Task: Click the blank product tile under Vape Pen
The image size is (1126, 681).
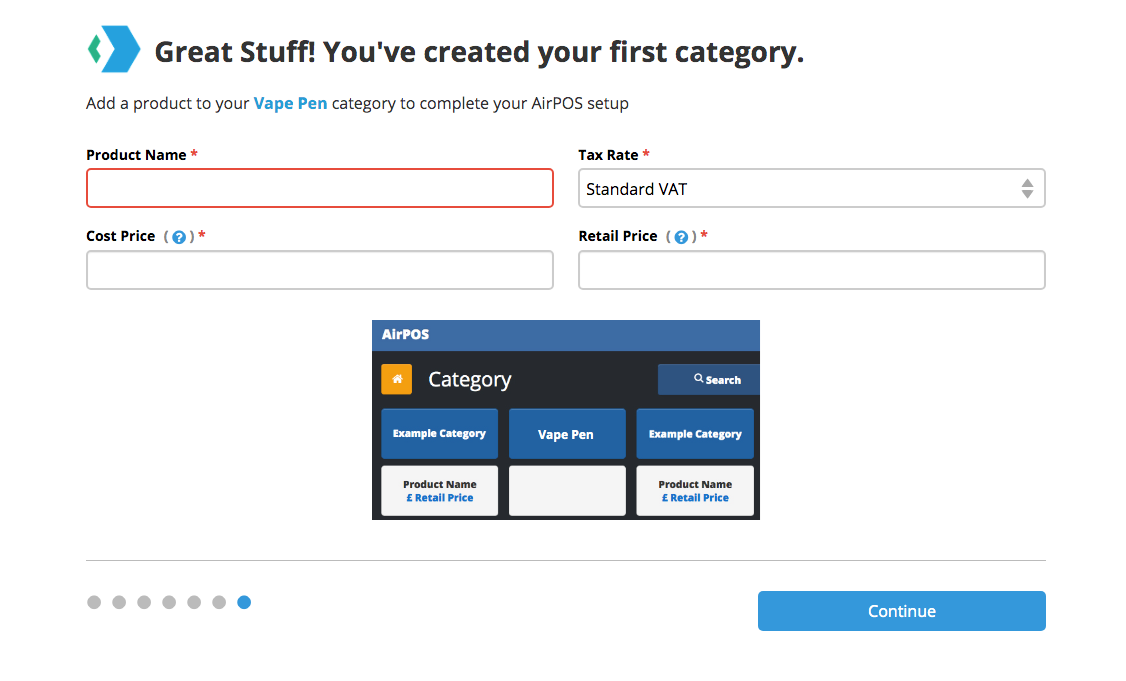Action: (567, 491)
